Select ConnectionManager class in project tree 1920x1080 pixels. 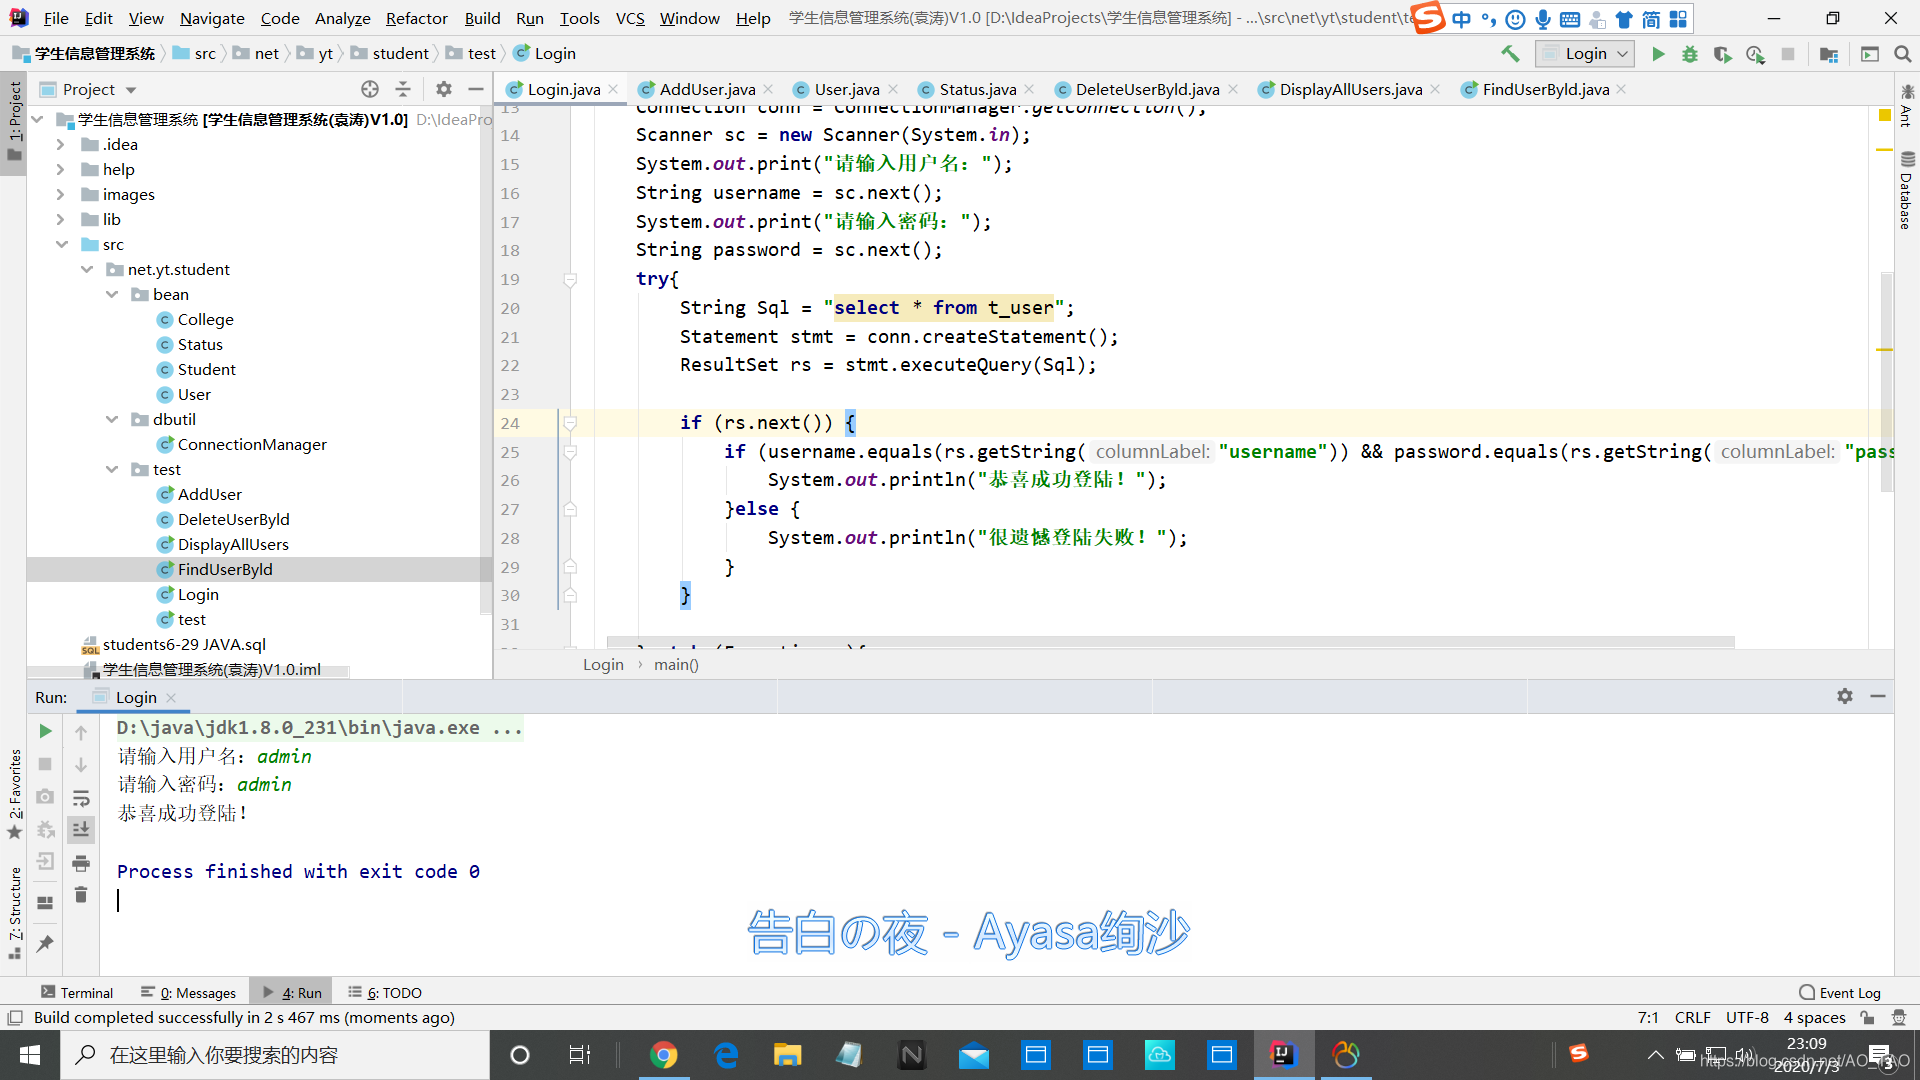[x=252, y=445]
